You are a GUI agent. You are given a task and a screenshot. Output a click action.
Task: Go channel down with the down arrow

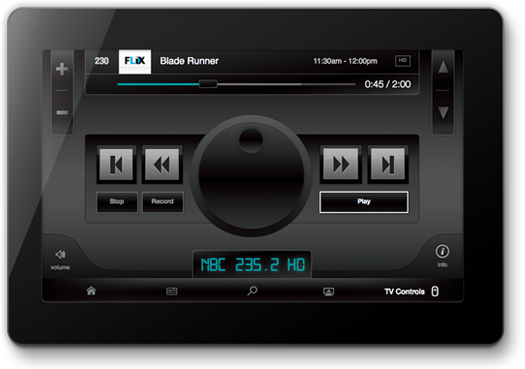(x=443, y=112)
